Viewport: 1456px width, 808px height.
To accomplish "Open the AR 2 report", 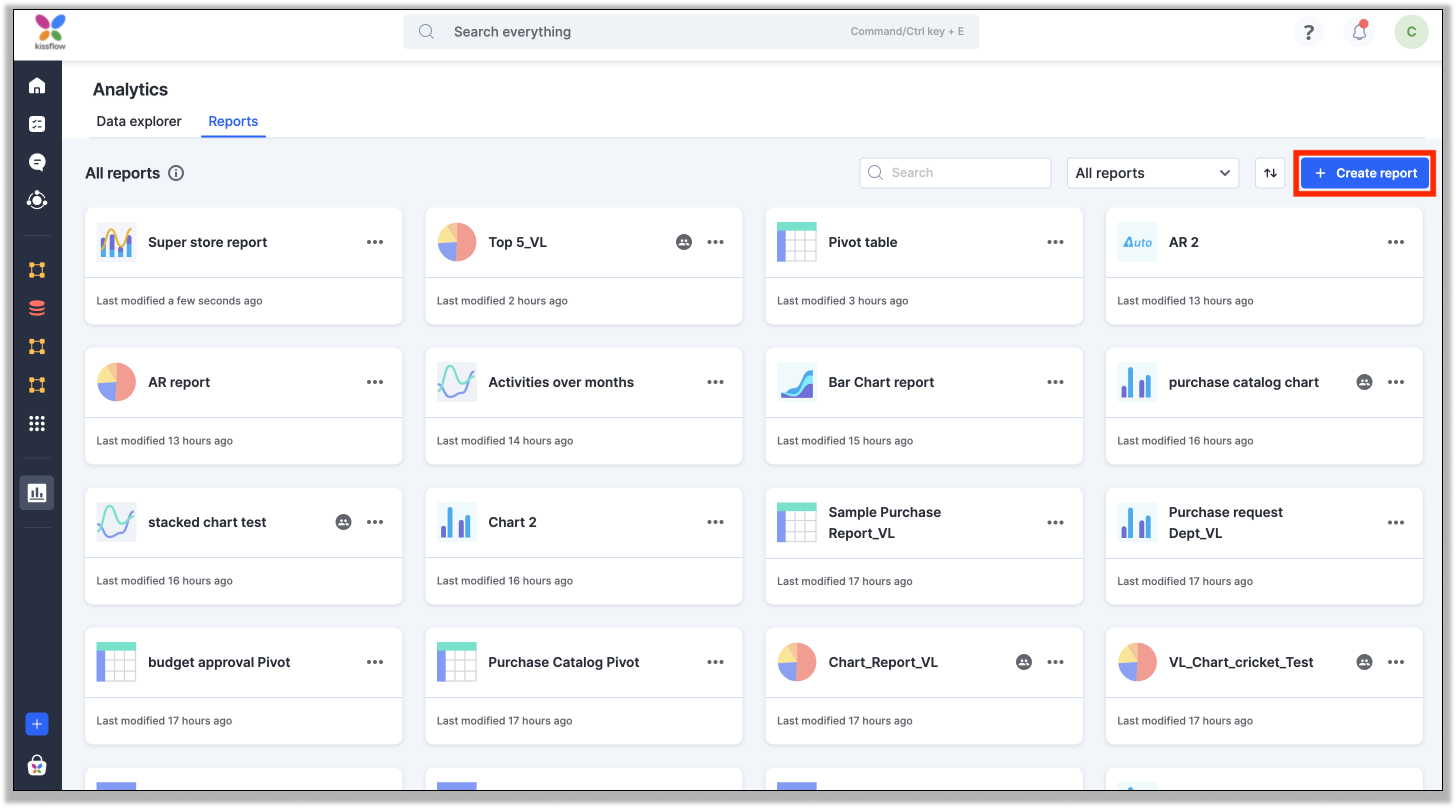I will [1183, 242].
